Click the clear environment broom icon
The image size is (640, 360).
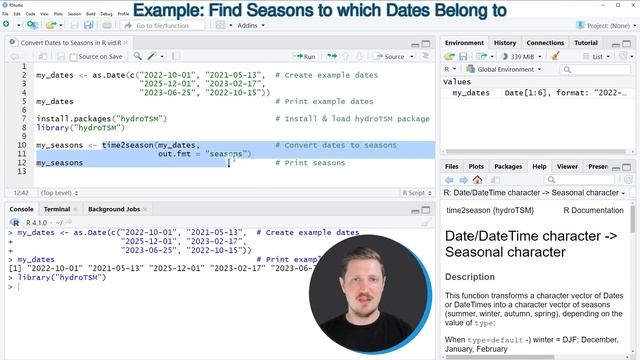click(x=555, y=56)
